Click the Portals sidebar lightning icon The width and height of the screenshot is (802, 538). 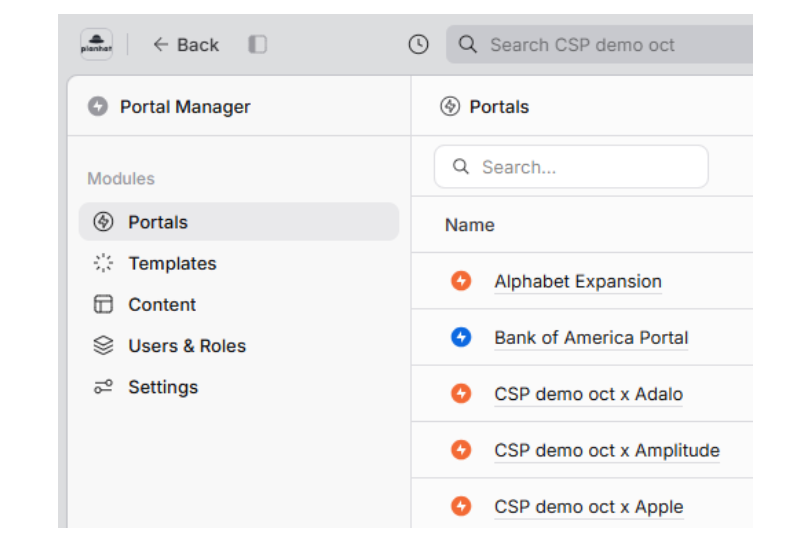coord(103,222)
